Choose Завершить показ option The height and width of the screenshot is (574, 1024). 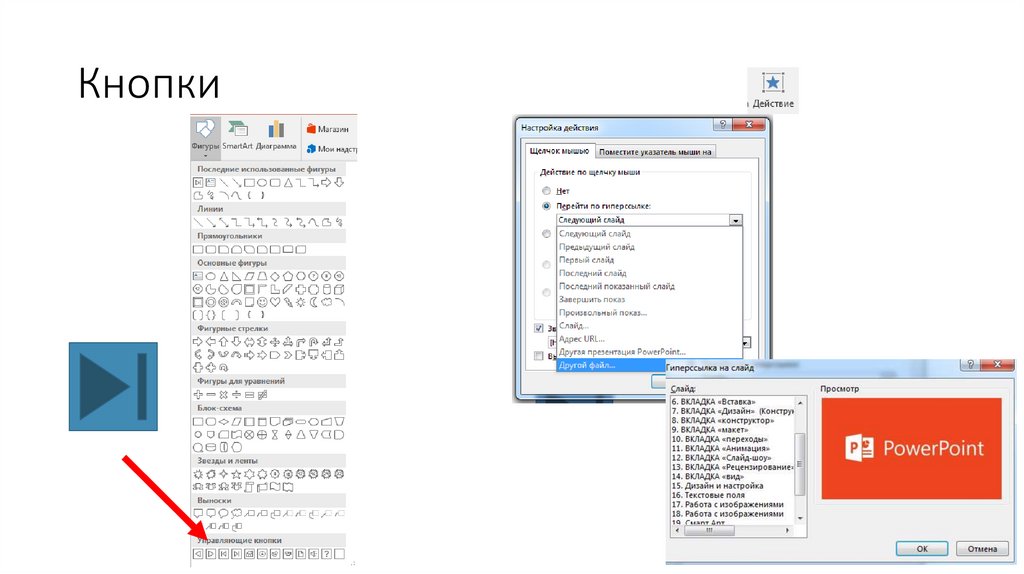pyautogui.click(x=650, y=299)
